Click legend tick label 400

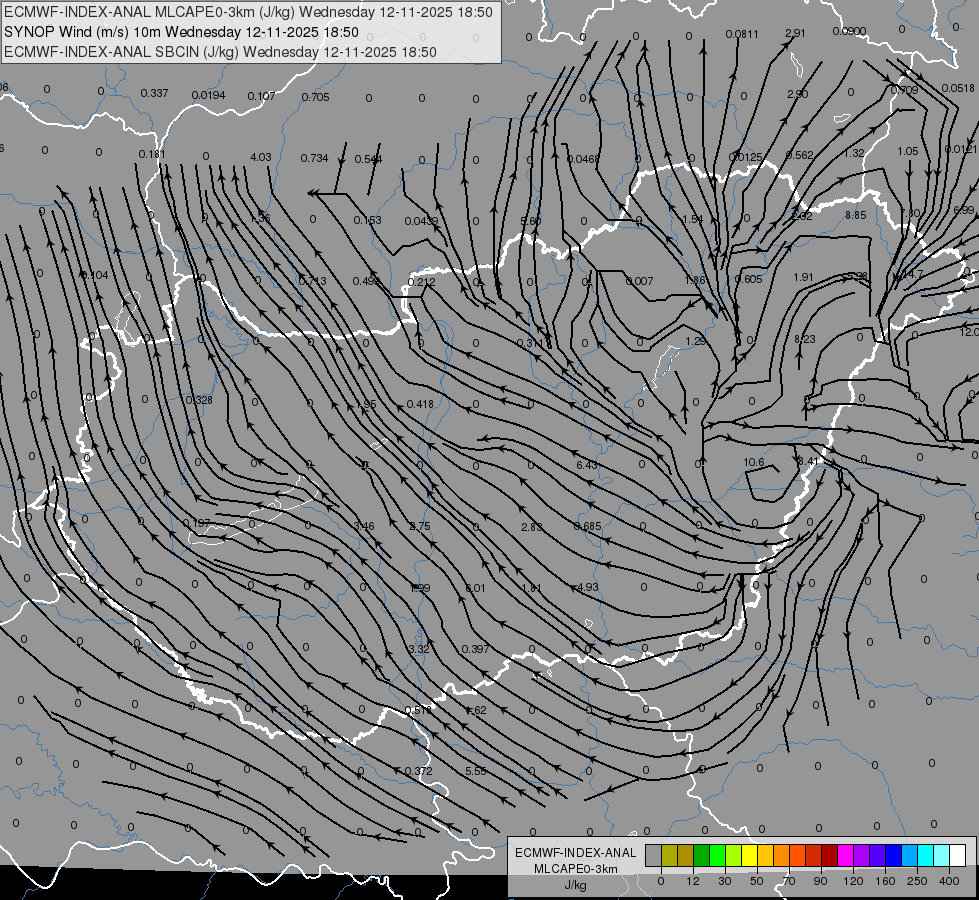(949, 881)
